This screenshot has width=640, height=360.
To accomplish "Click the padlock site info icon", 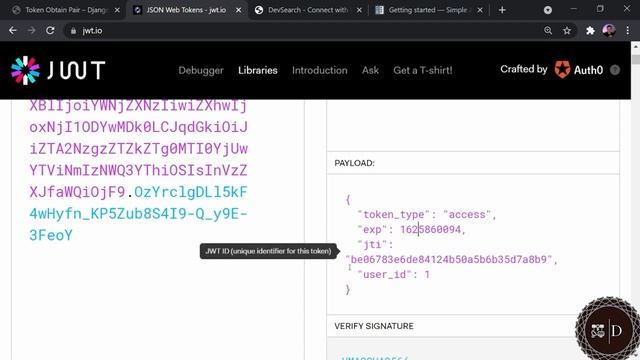I will click(x=73, y=31).
